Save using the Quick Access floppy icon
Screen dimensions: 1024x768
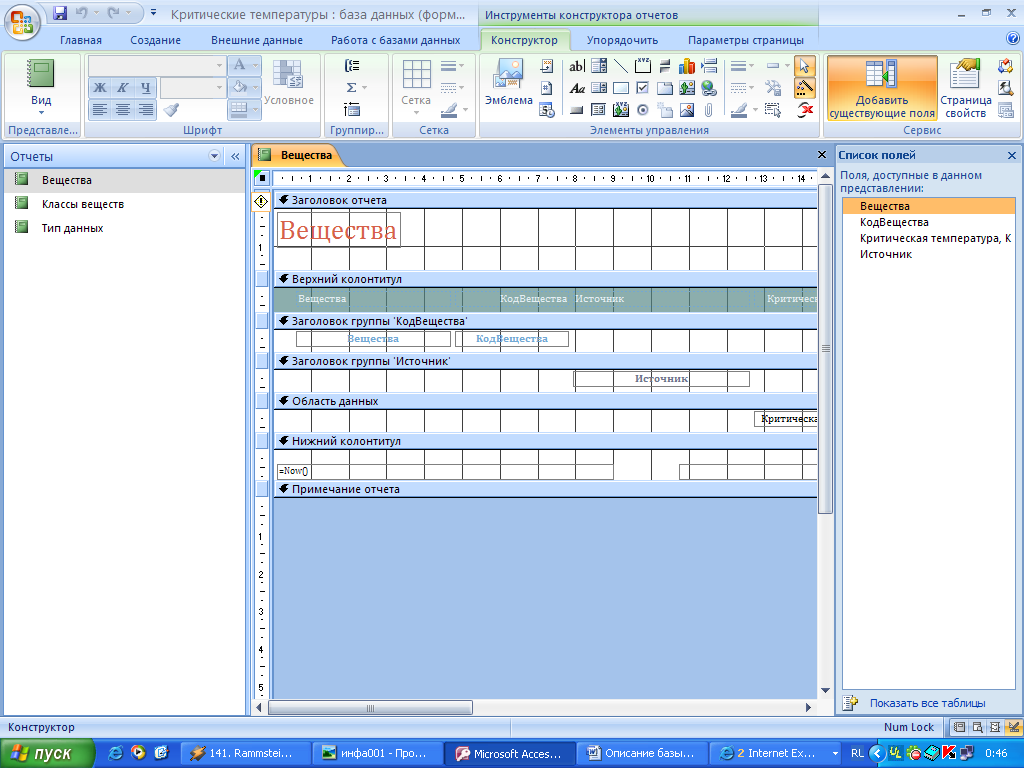point(60,13)
